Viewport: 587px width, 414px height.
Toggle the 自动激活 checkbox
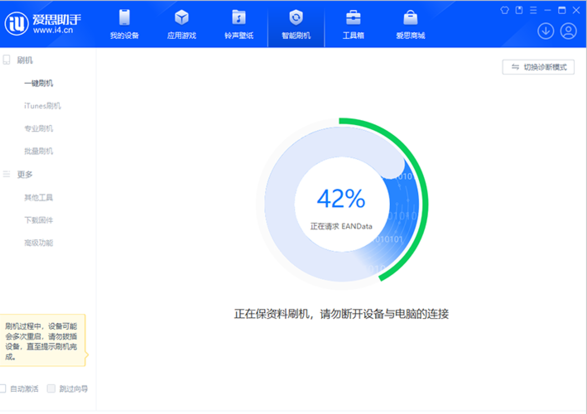click(x=3, y=389)
